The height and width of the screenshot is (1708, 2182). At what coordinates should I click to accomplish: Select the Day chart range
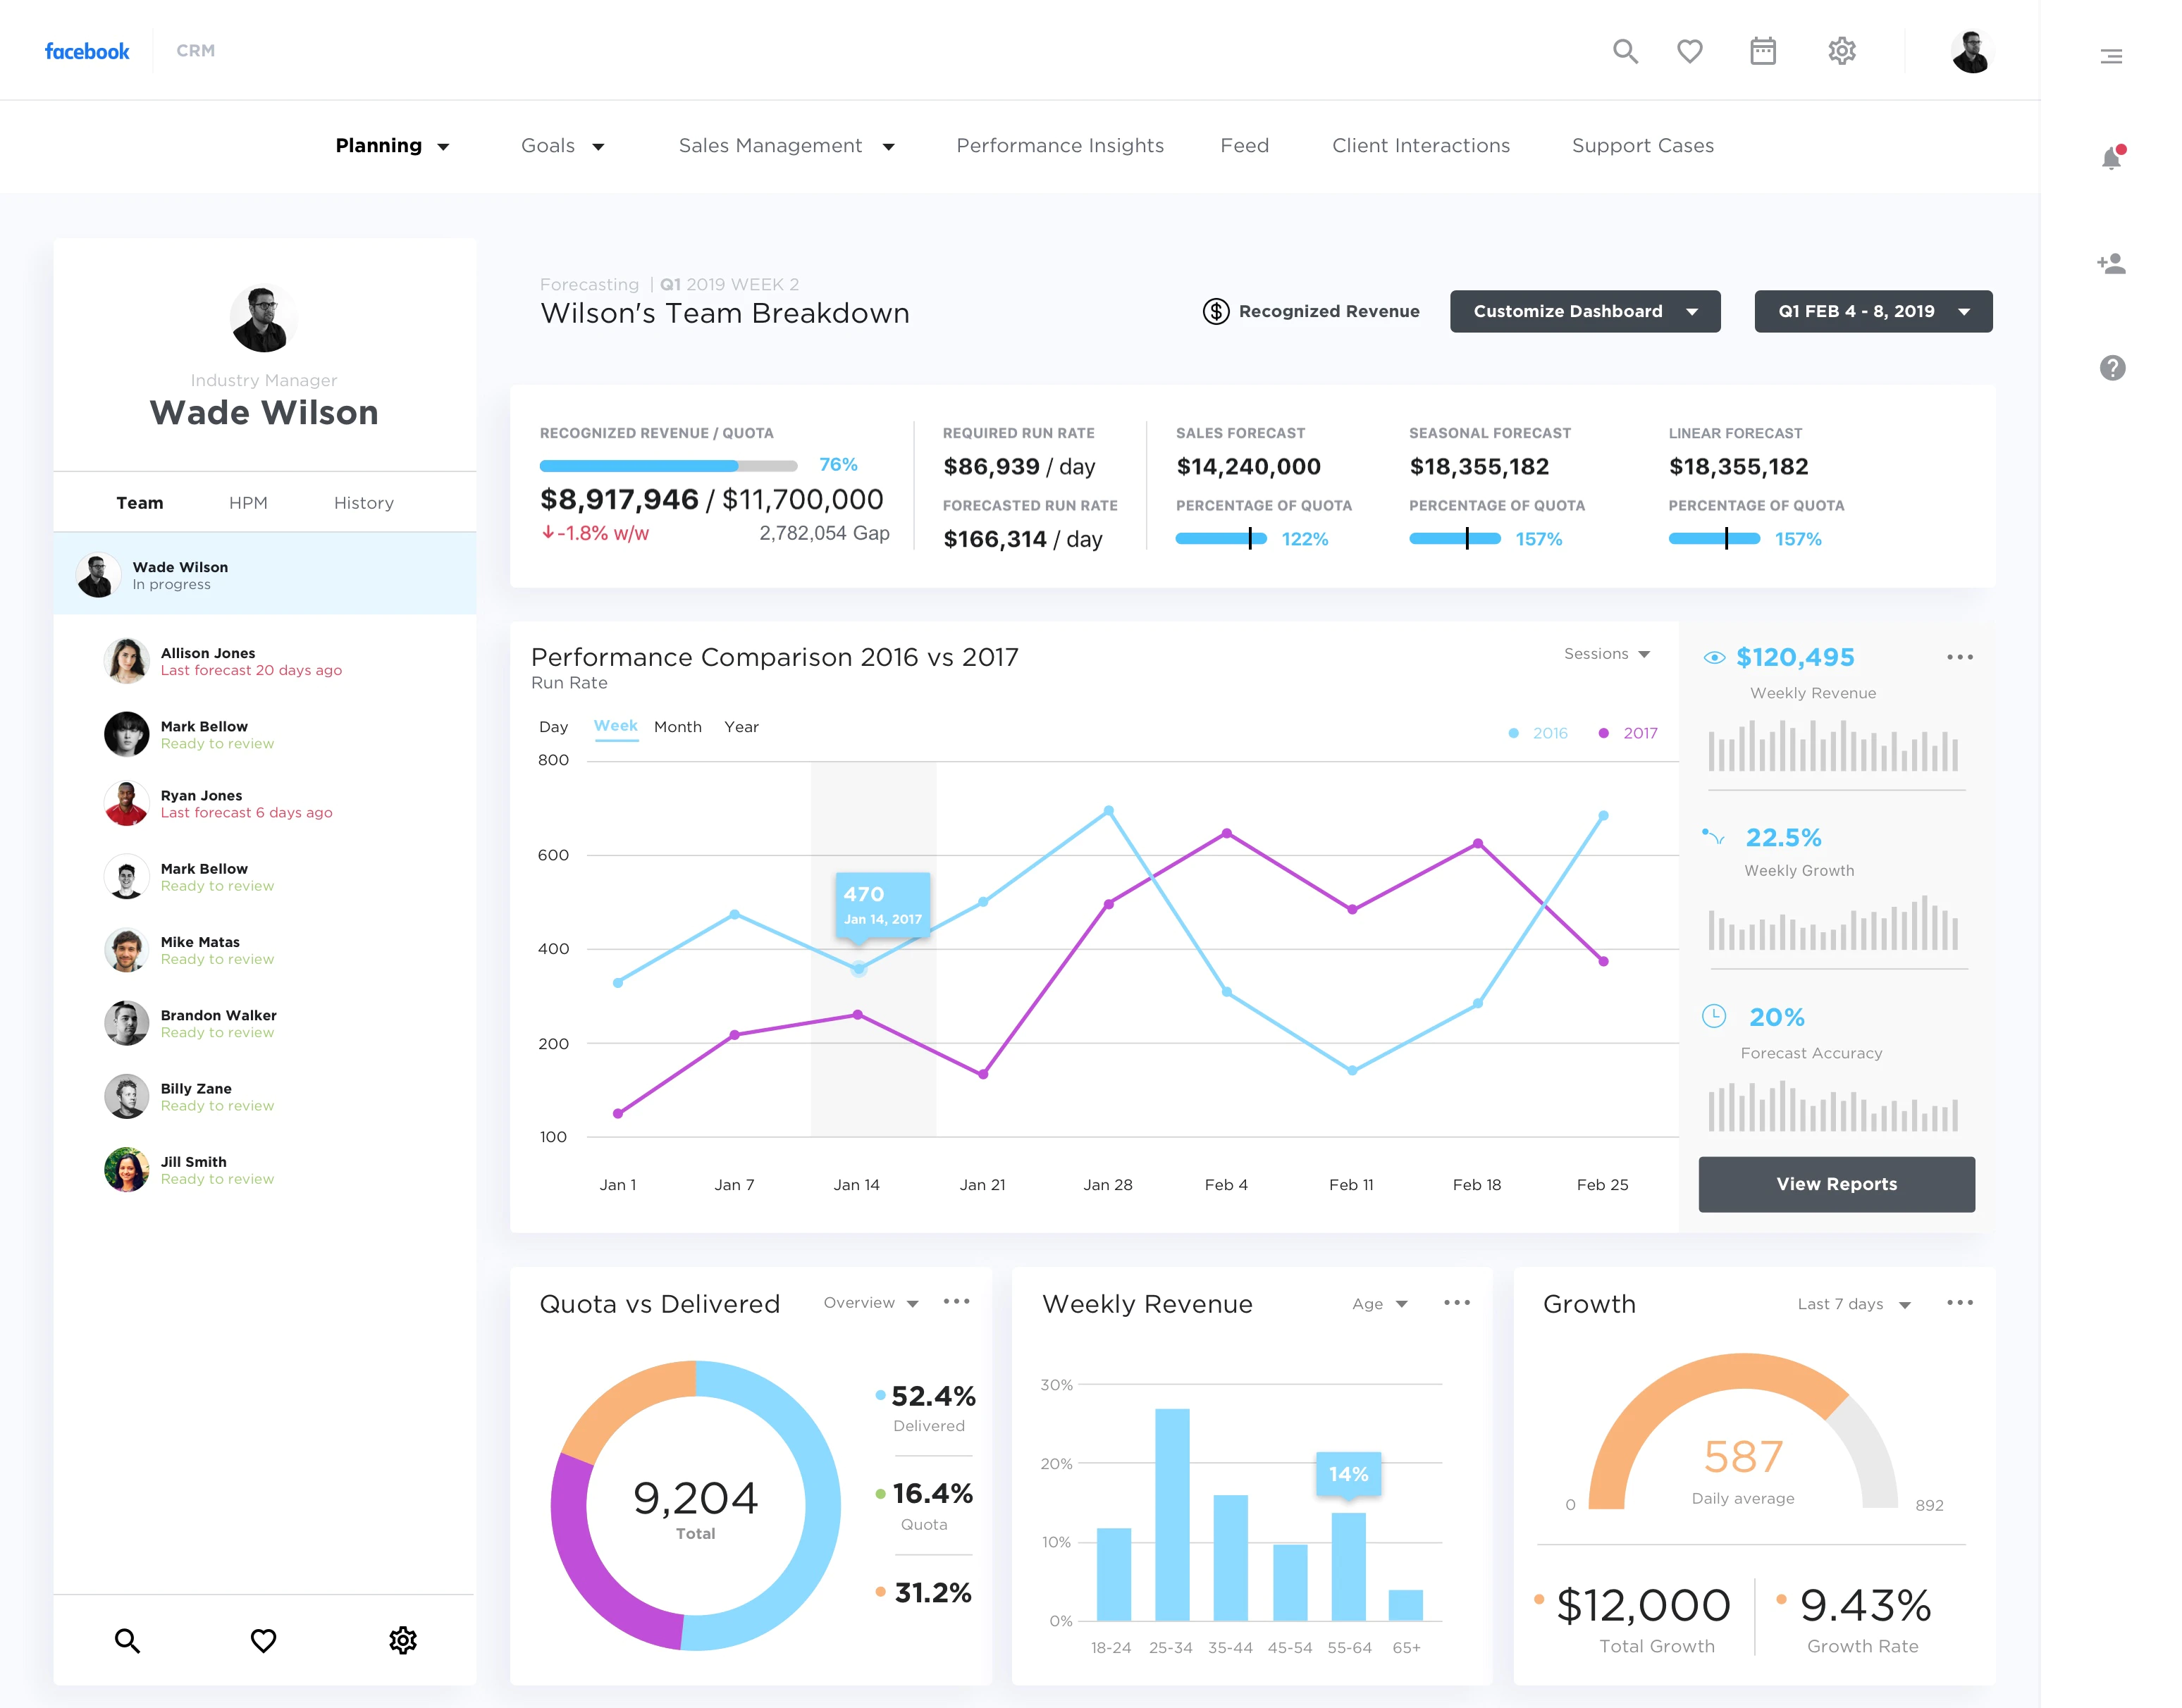553,727
